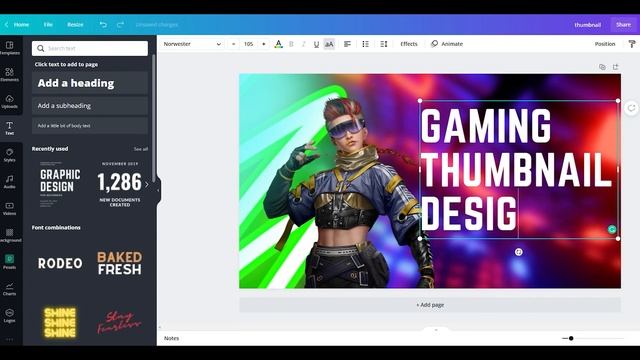Toggle uppercase text formatting

[329, 44]
